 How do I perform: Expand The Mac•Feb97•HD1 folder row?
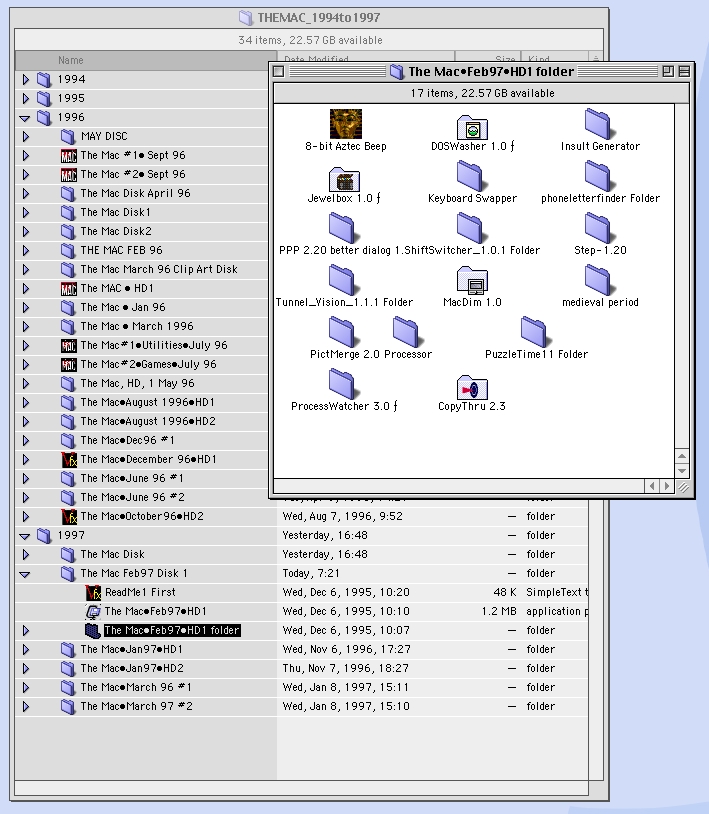25,631
